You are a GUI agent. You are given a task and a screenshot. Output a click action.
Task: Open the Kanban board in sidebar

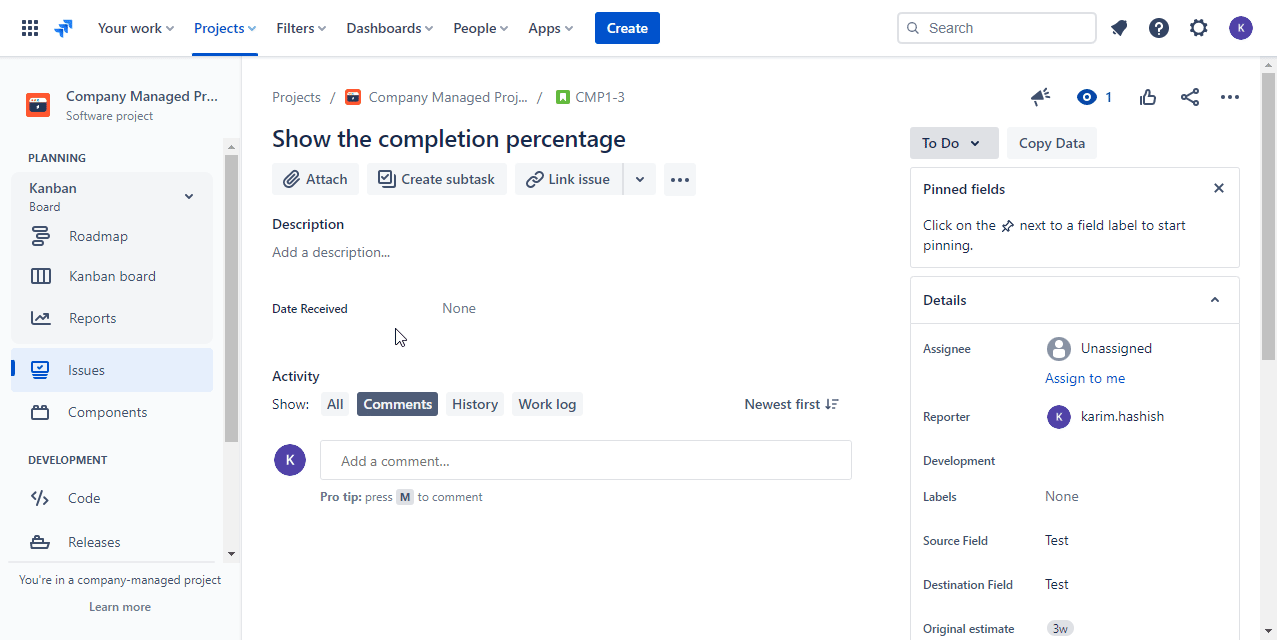[x=111, y=275]
